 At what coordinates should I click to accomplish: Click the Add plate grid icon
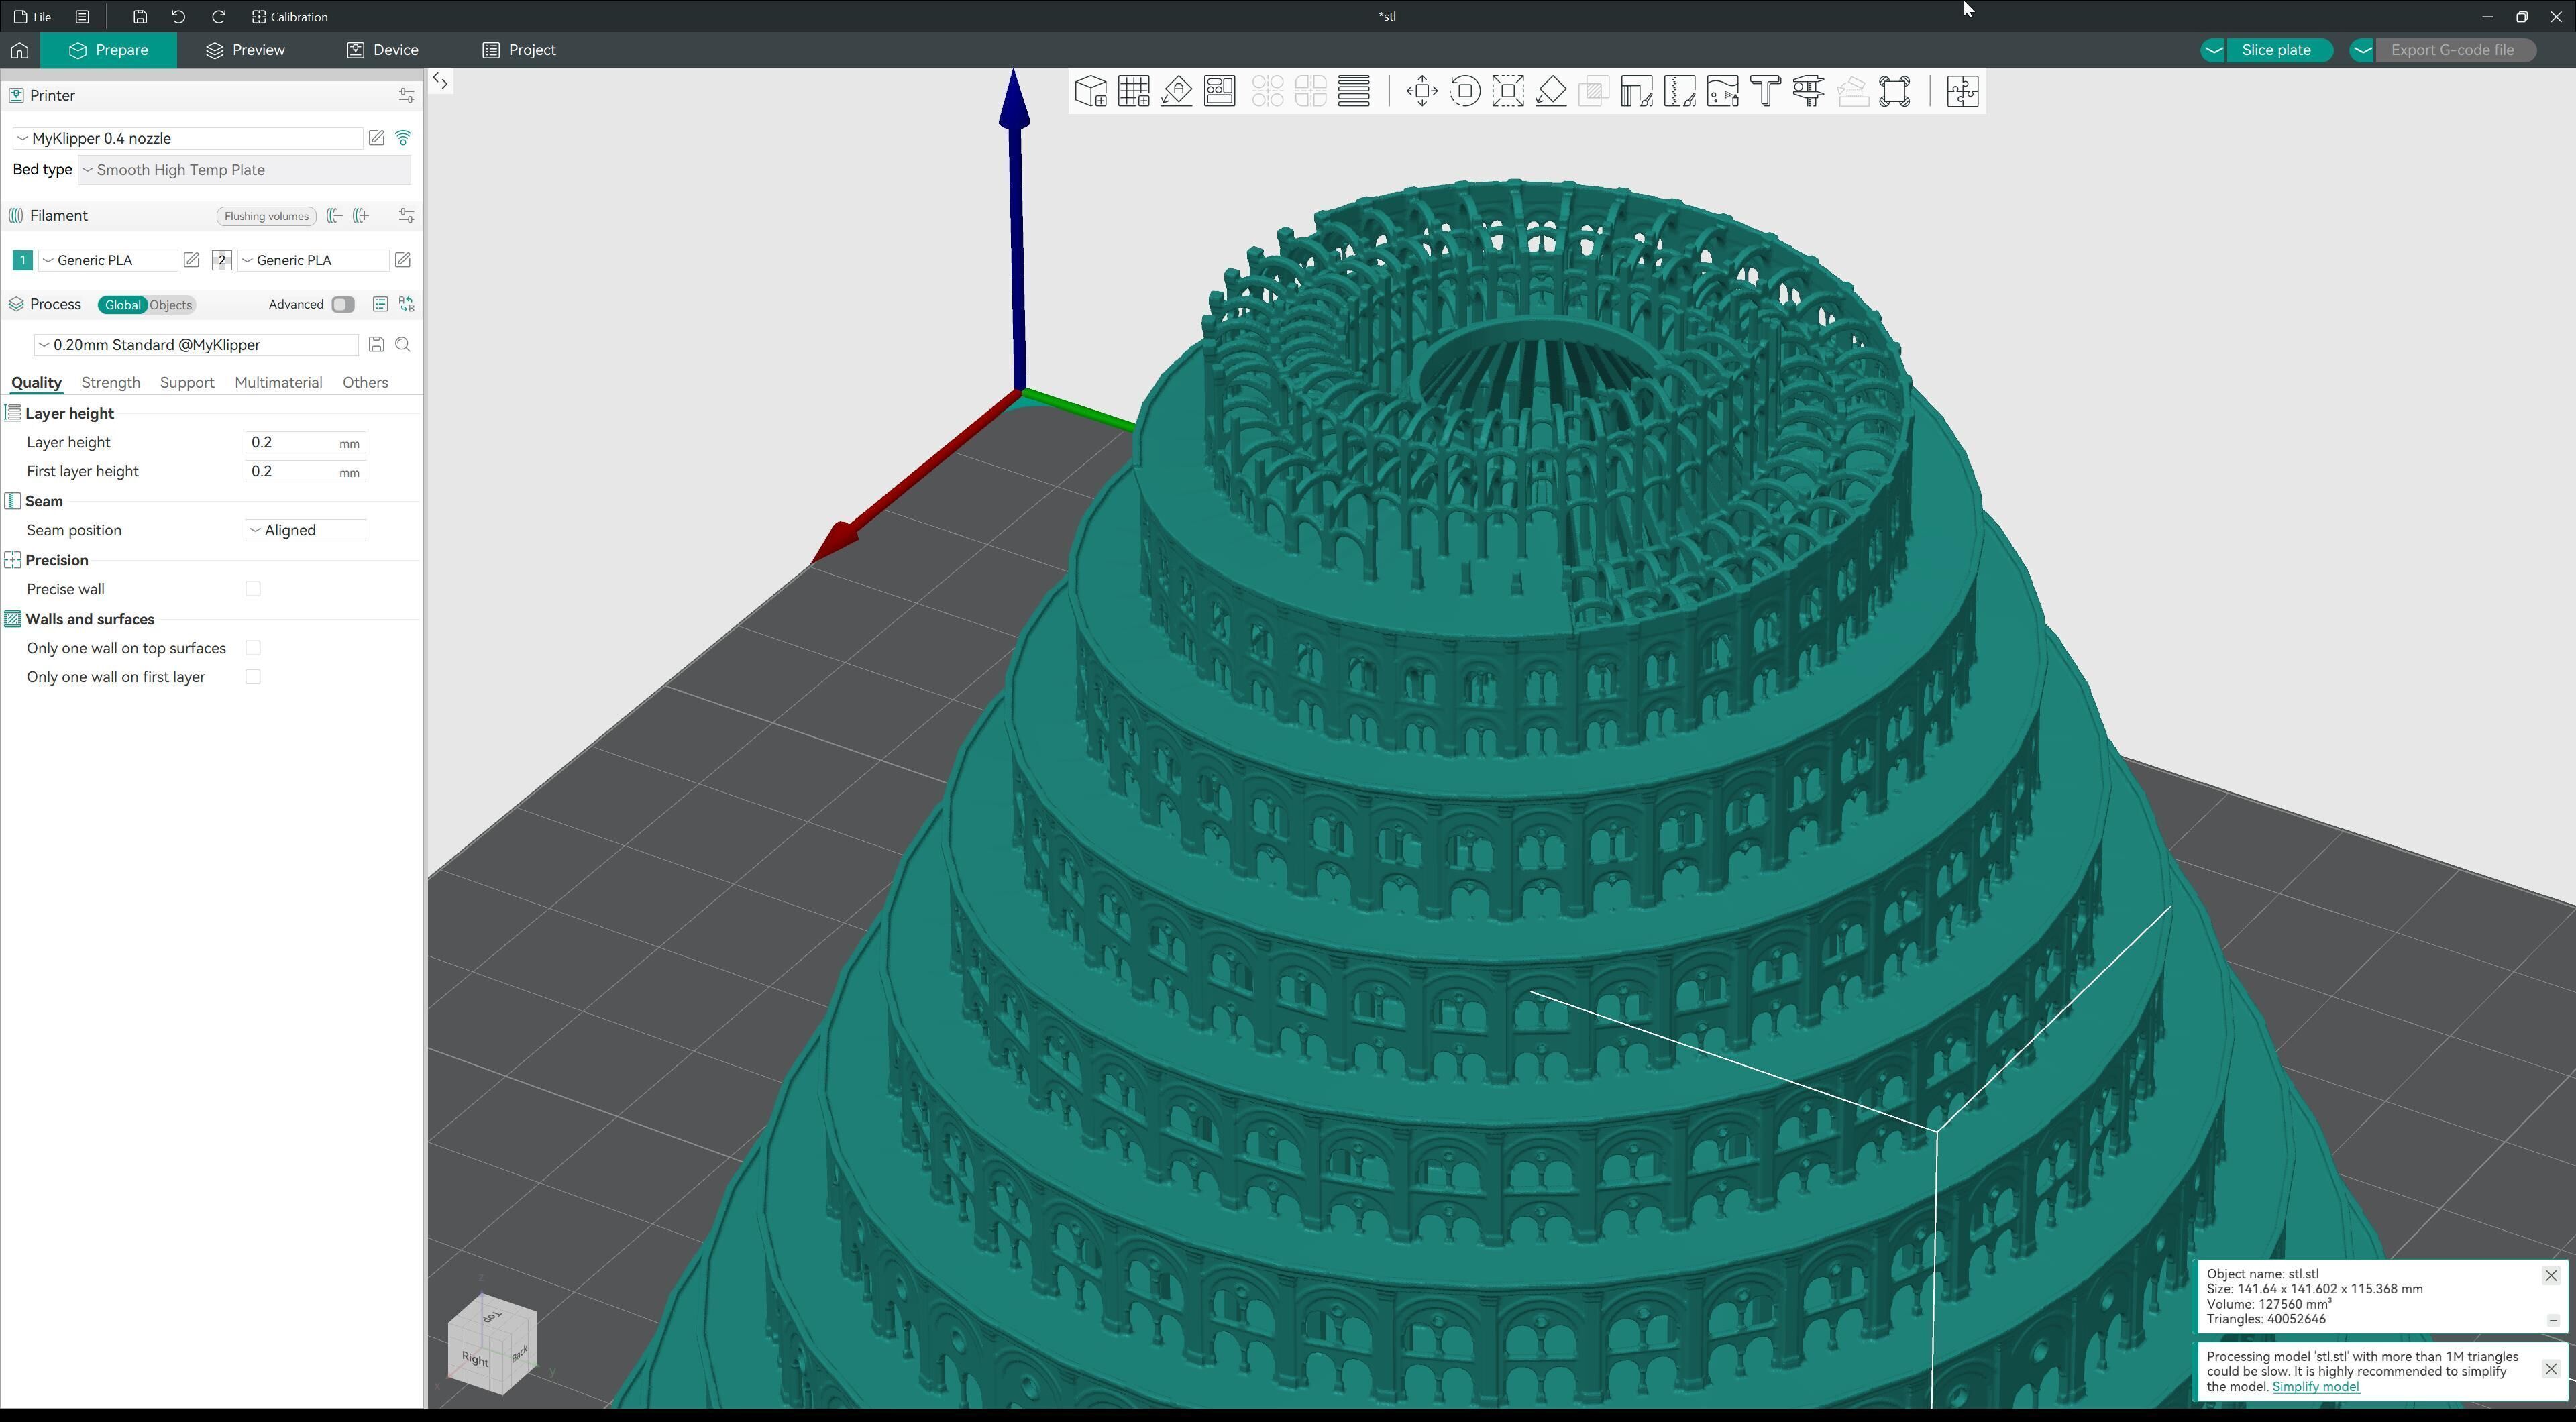[1133, 91]
